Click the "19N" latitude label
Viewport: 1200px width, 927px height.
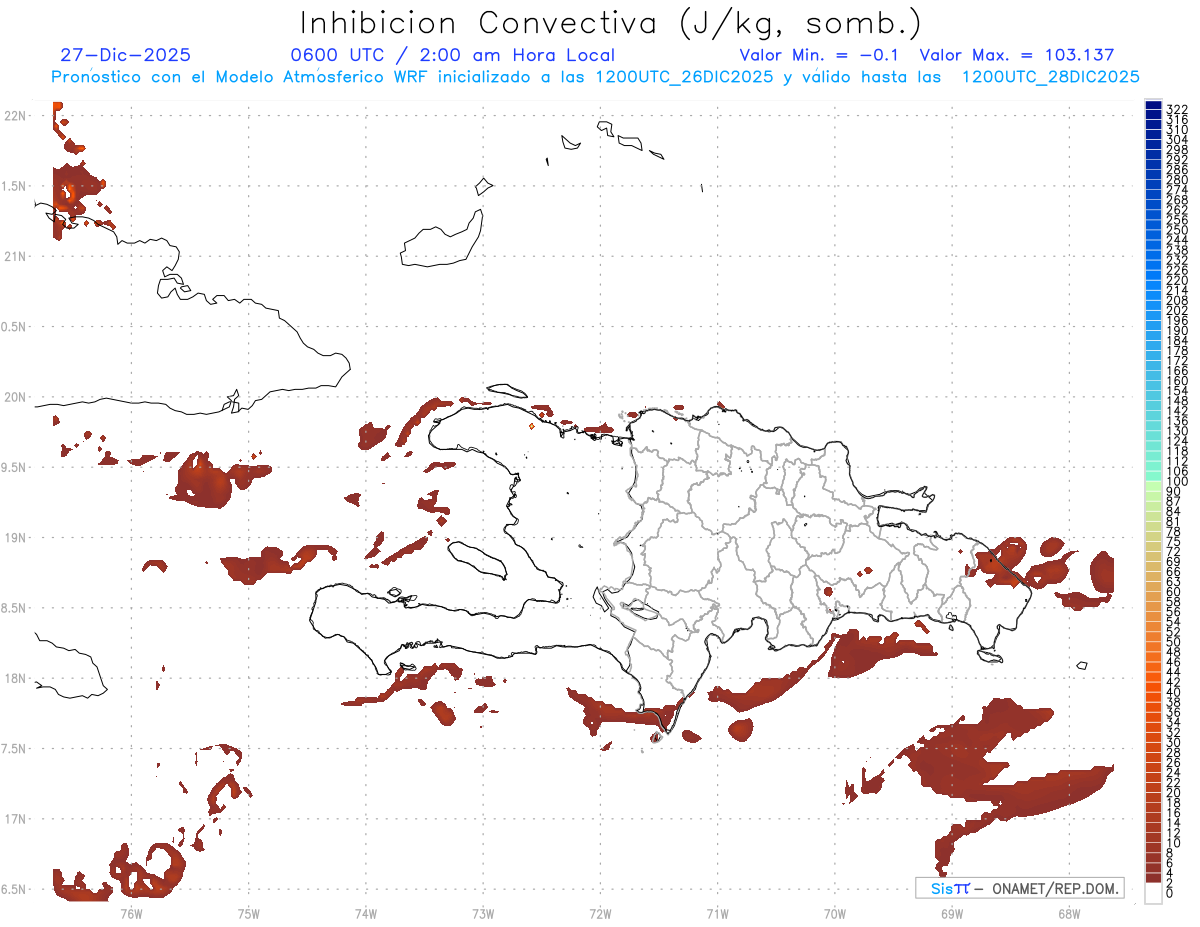click(16, 537)
